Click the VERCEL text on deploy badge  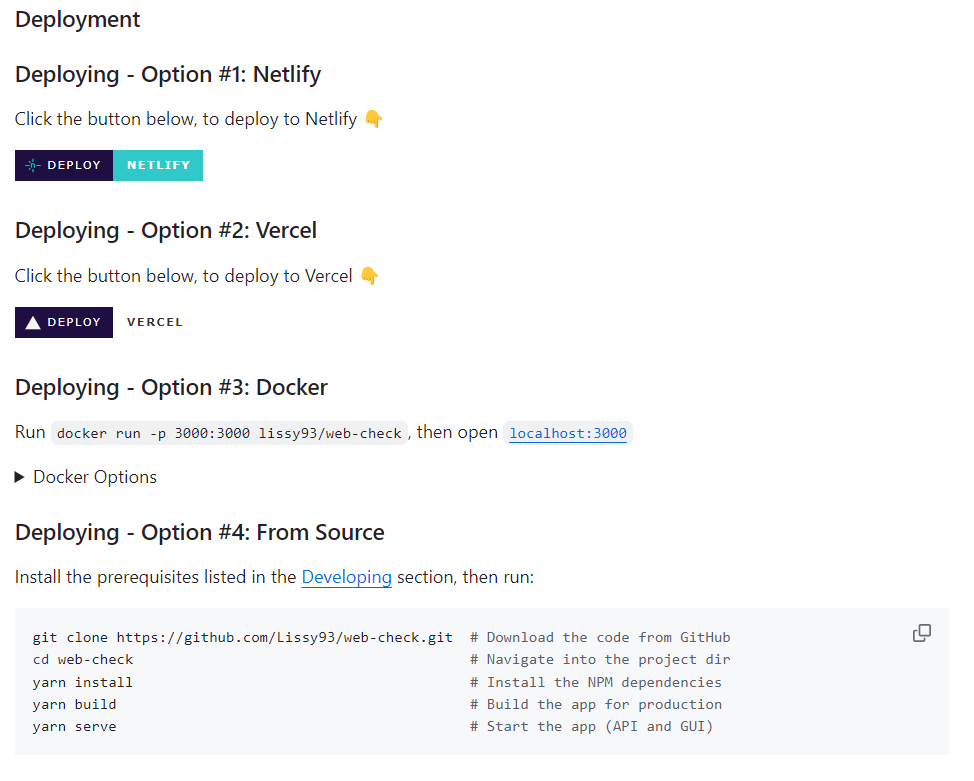point(155,322)
